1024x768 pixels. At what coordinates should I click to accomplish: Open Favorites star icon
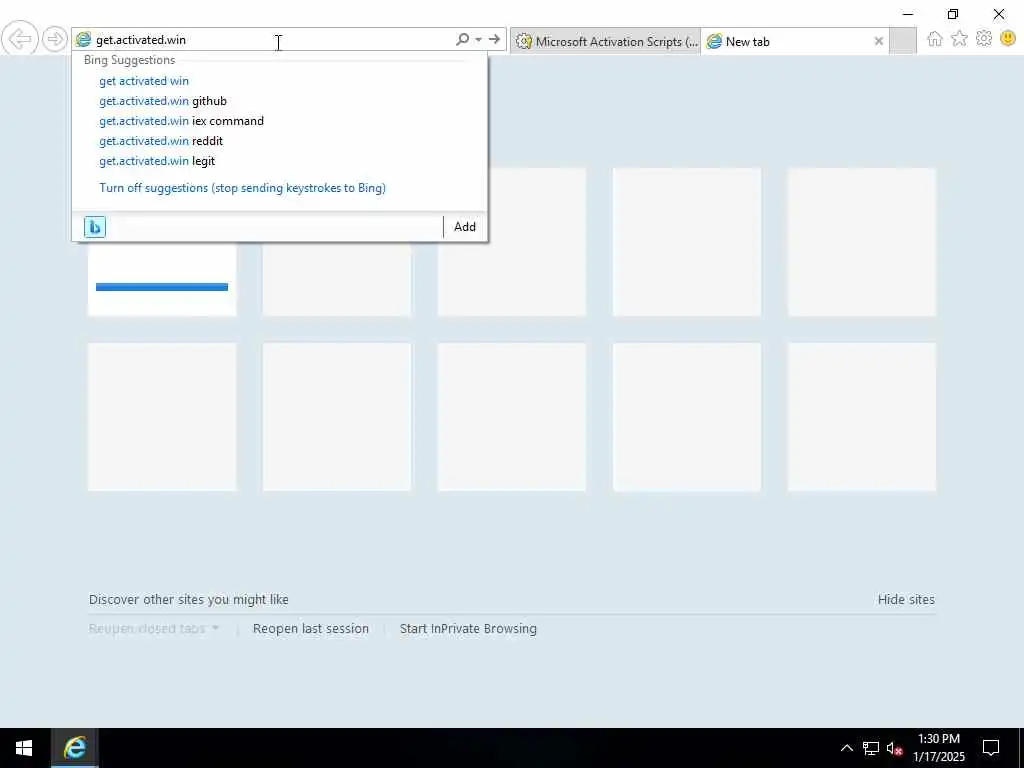coord(959,39)
